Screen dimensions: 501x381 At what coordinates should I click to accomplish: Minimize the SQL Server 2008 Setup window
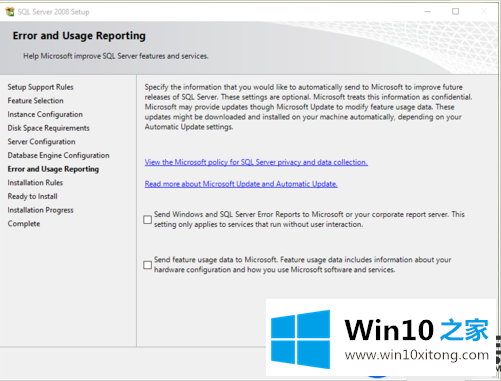pyautogui.click(x=428, y=12)
